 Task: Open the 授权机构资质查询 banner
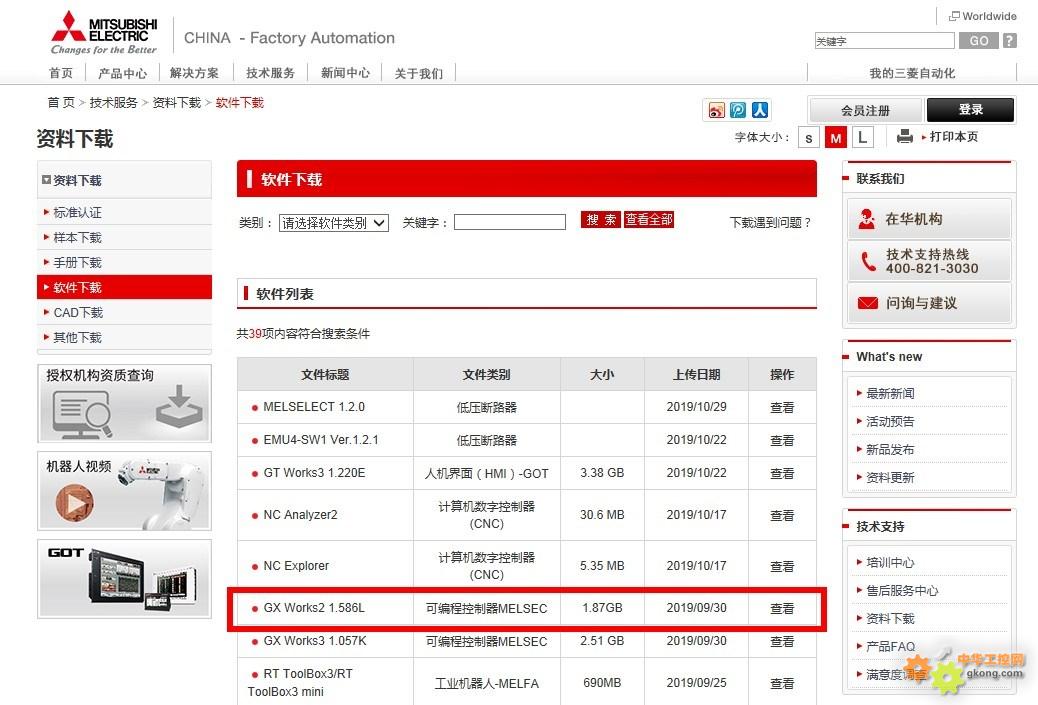click(124, 403)
